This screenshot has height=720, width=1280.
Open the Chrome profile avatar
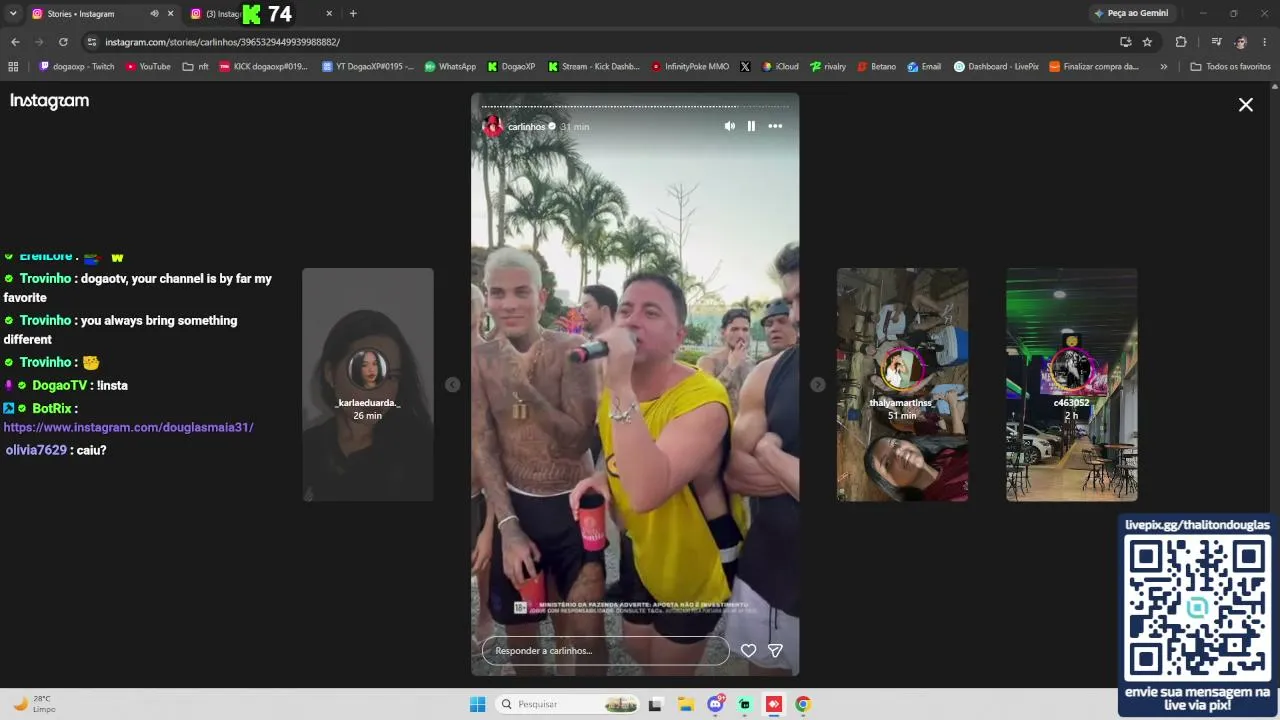click(1241, 42)
